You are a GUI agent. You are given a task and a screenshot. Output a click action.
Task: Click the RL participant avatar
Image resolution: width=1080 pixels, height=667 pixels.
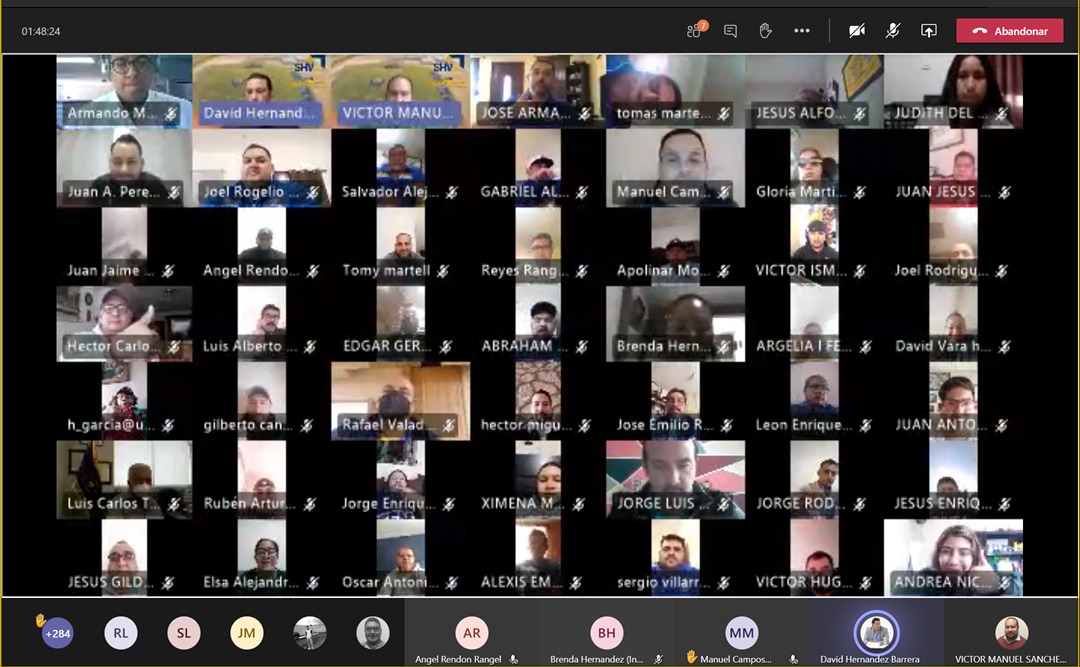(121, 632)
